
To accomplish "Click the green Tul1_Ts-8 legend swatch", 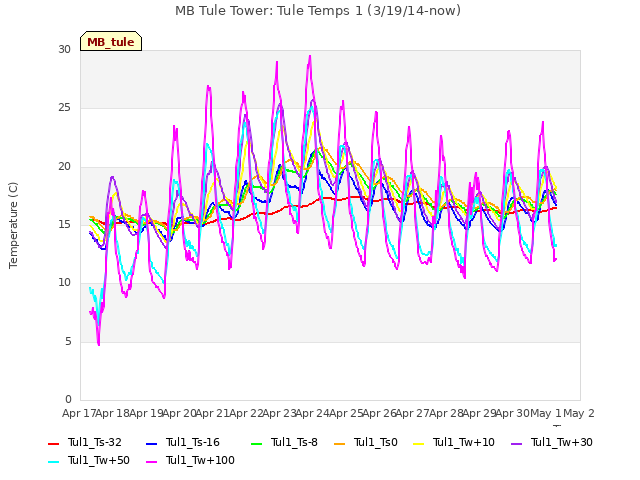I will tap(256, 443).
